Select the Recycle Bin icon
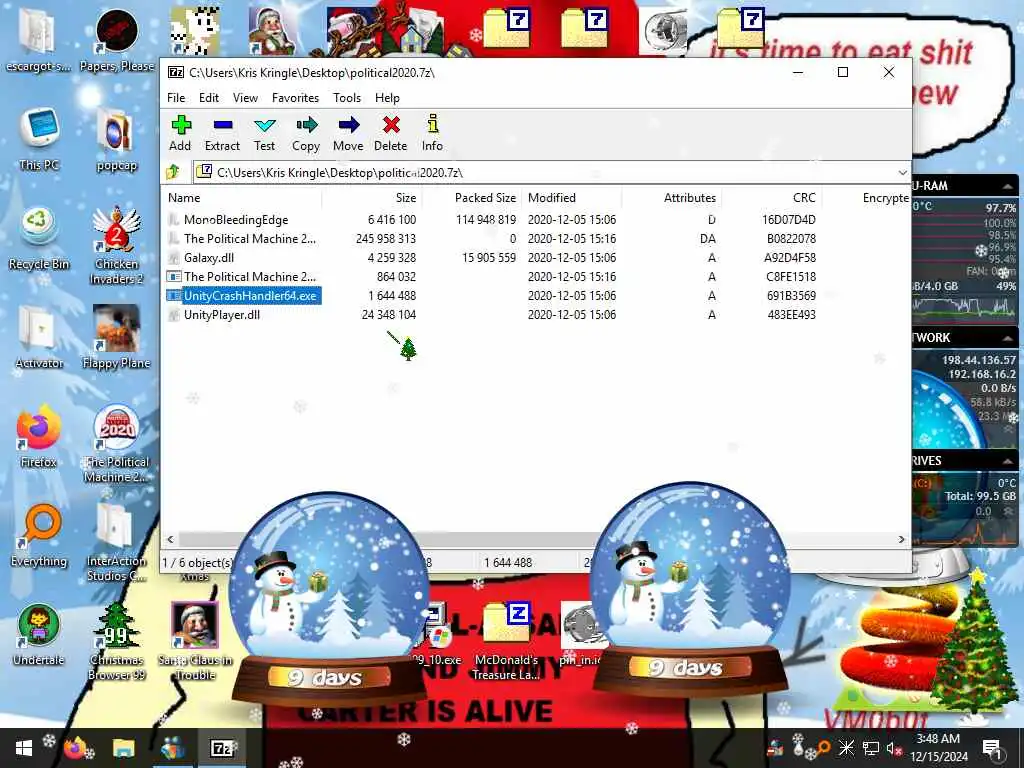 pos(39,239)
